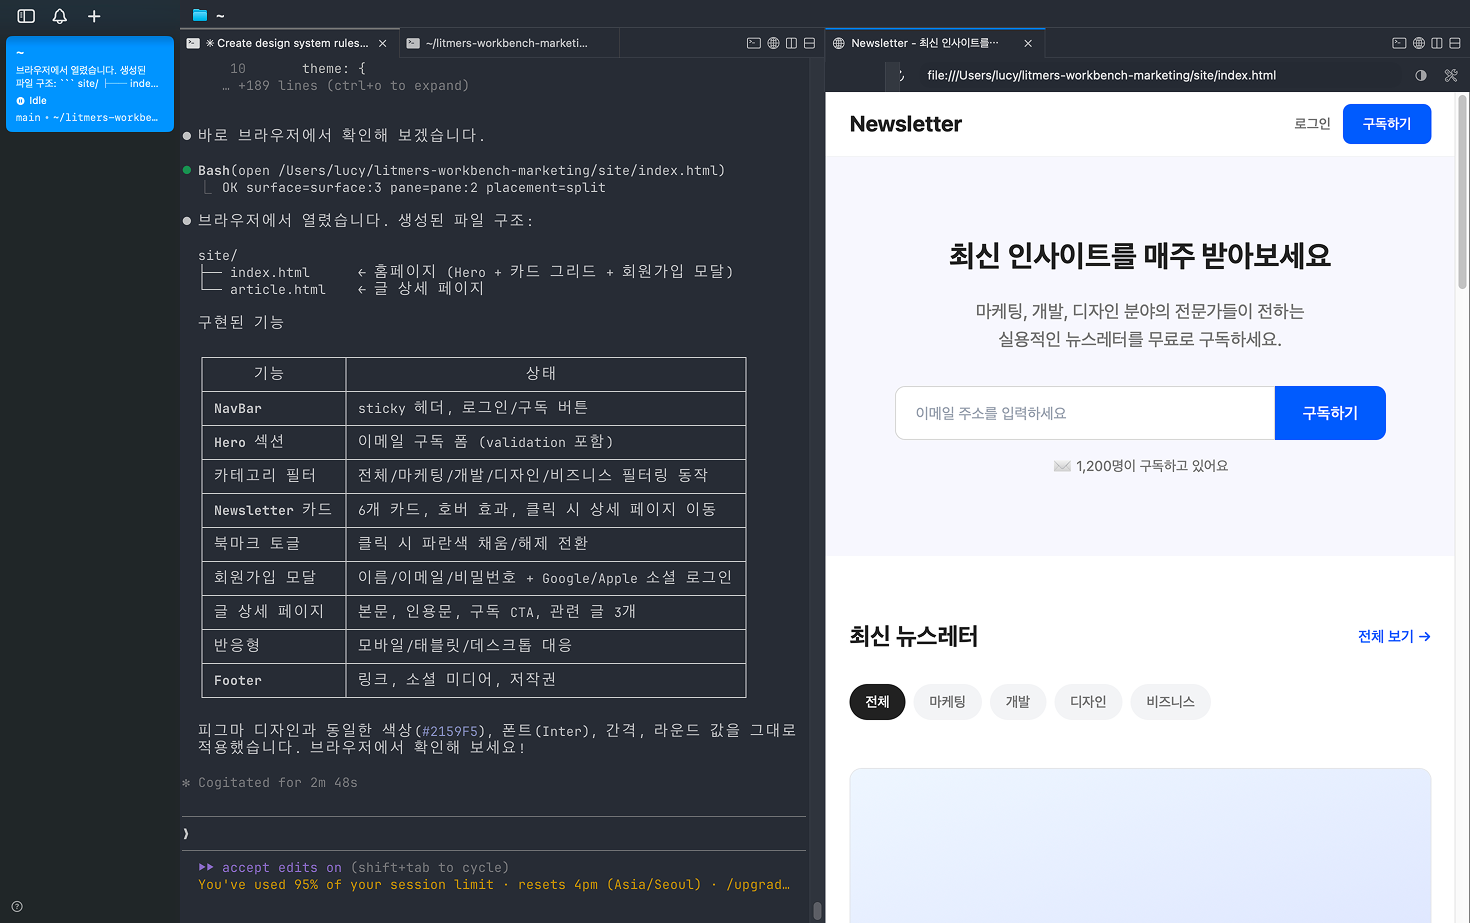Open a browser from the right pane globe icon
The height and width of the screenshot is (923, 1470).
click(x=1418, y=43)
